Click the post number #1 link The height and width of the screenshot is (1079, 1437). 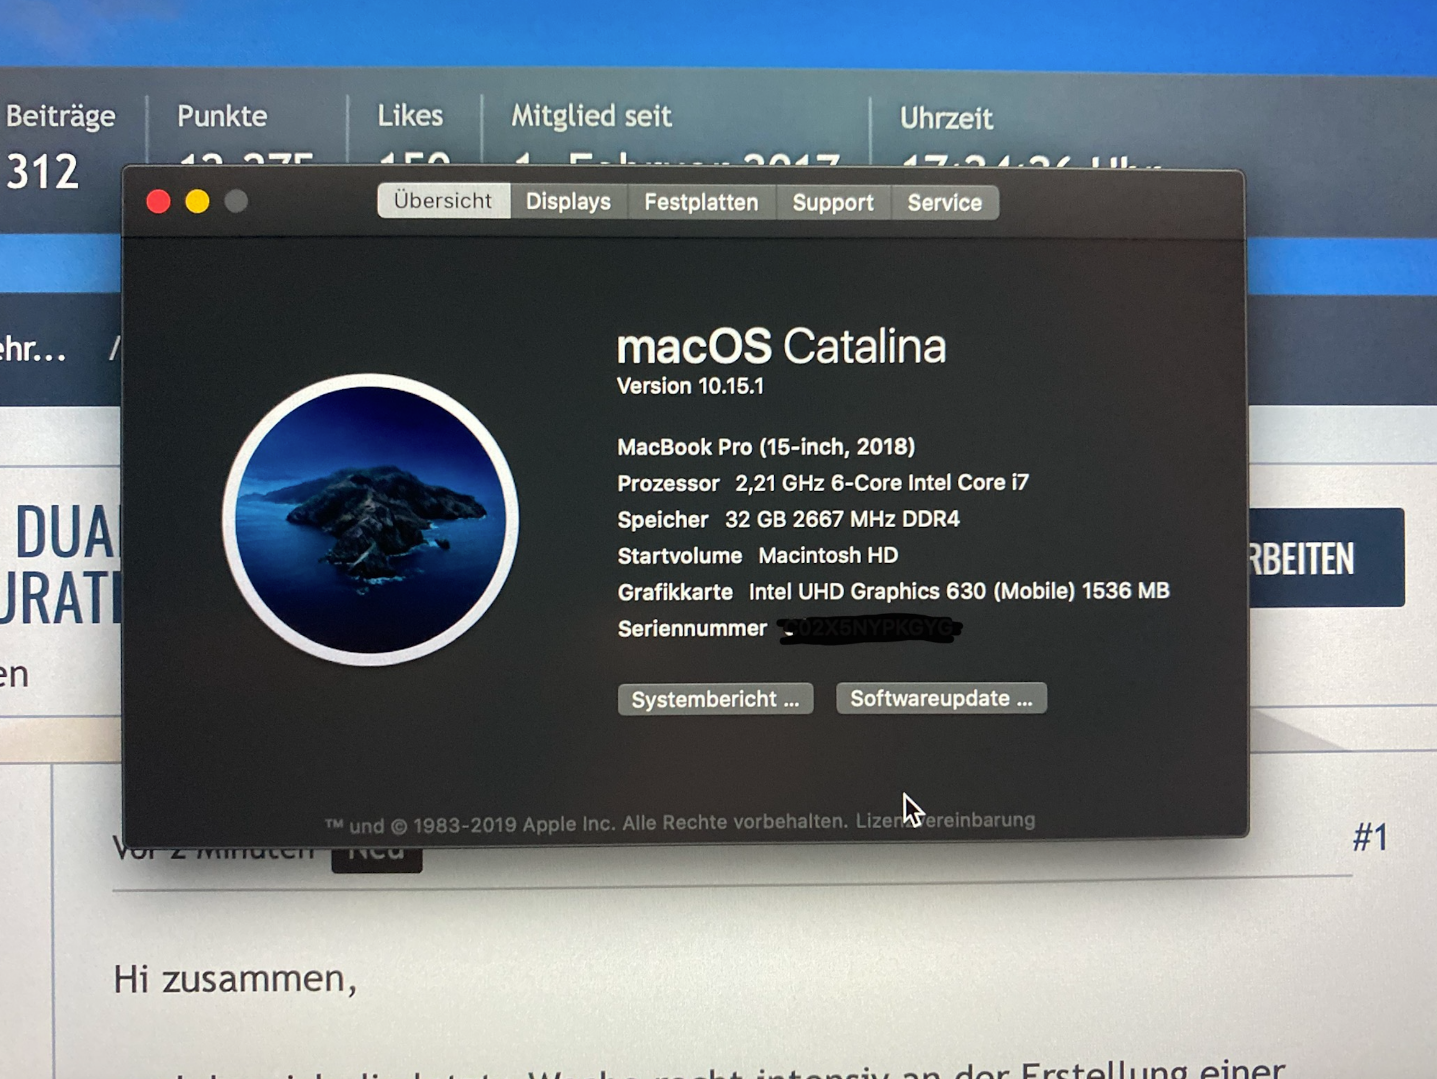coord(1371,837)
